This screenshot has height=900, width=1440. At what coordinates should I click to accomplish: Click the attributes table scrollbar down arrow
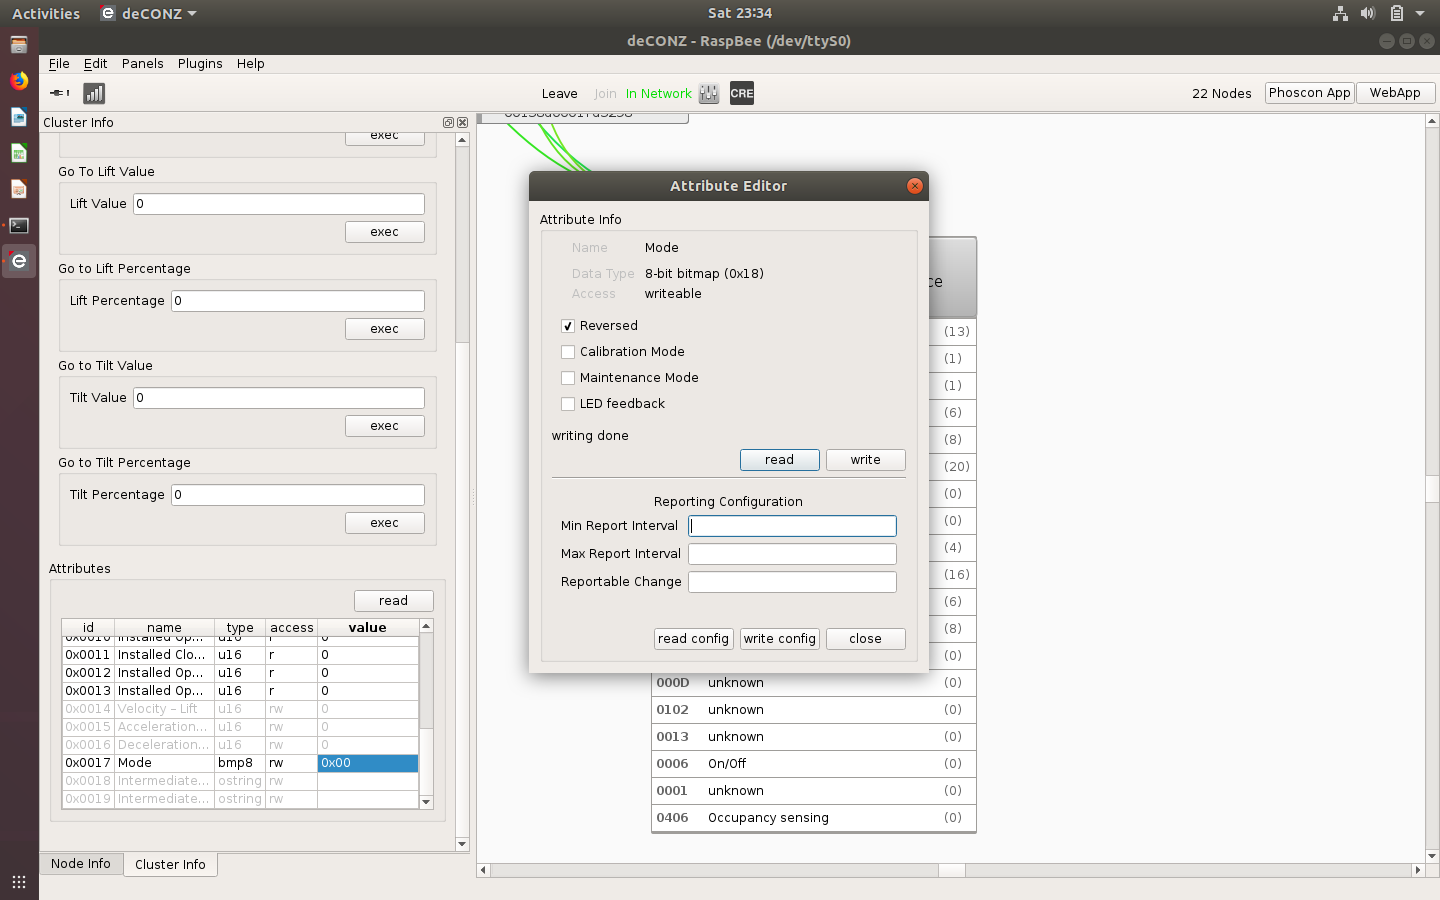click(426, 802)
